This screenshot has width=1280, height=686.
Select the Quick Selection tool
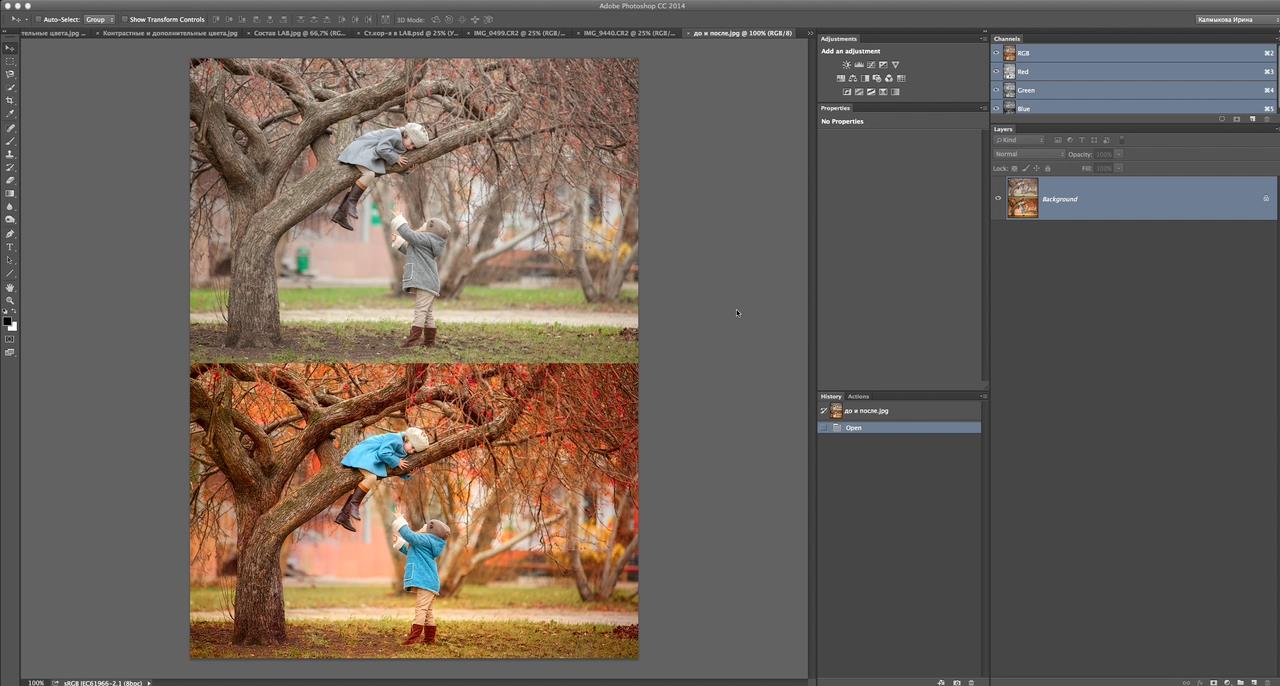[10, 88]
